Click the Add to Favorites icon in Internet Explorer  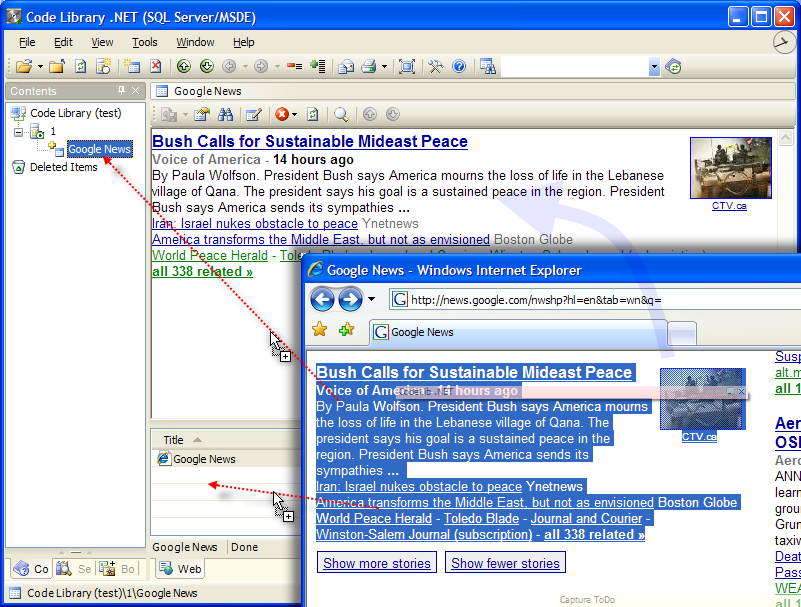(x=346, y=330)
